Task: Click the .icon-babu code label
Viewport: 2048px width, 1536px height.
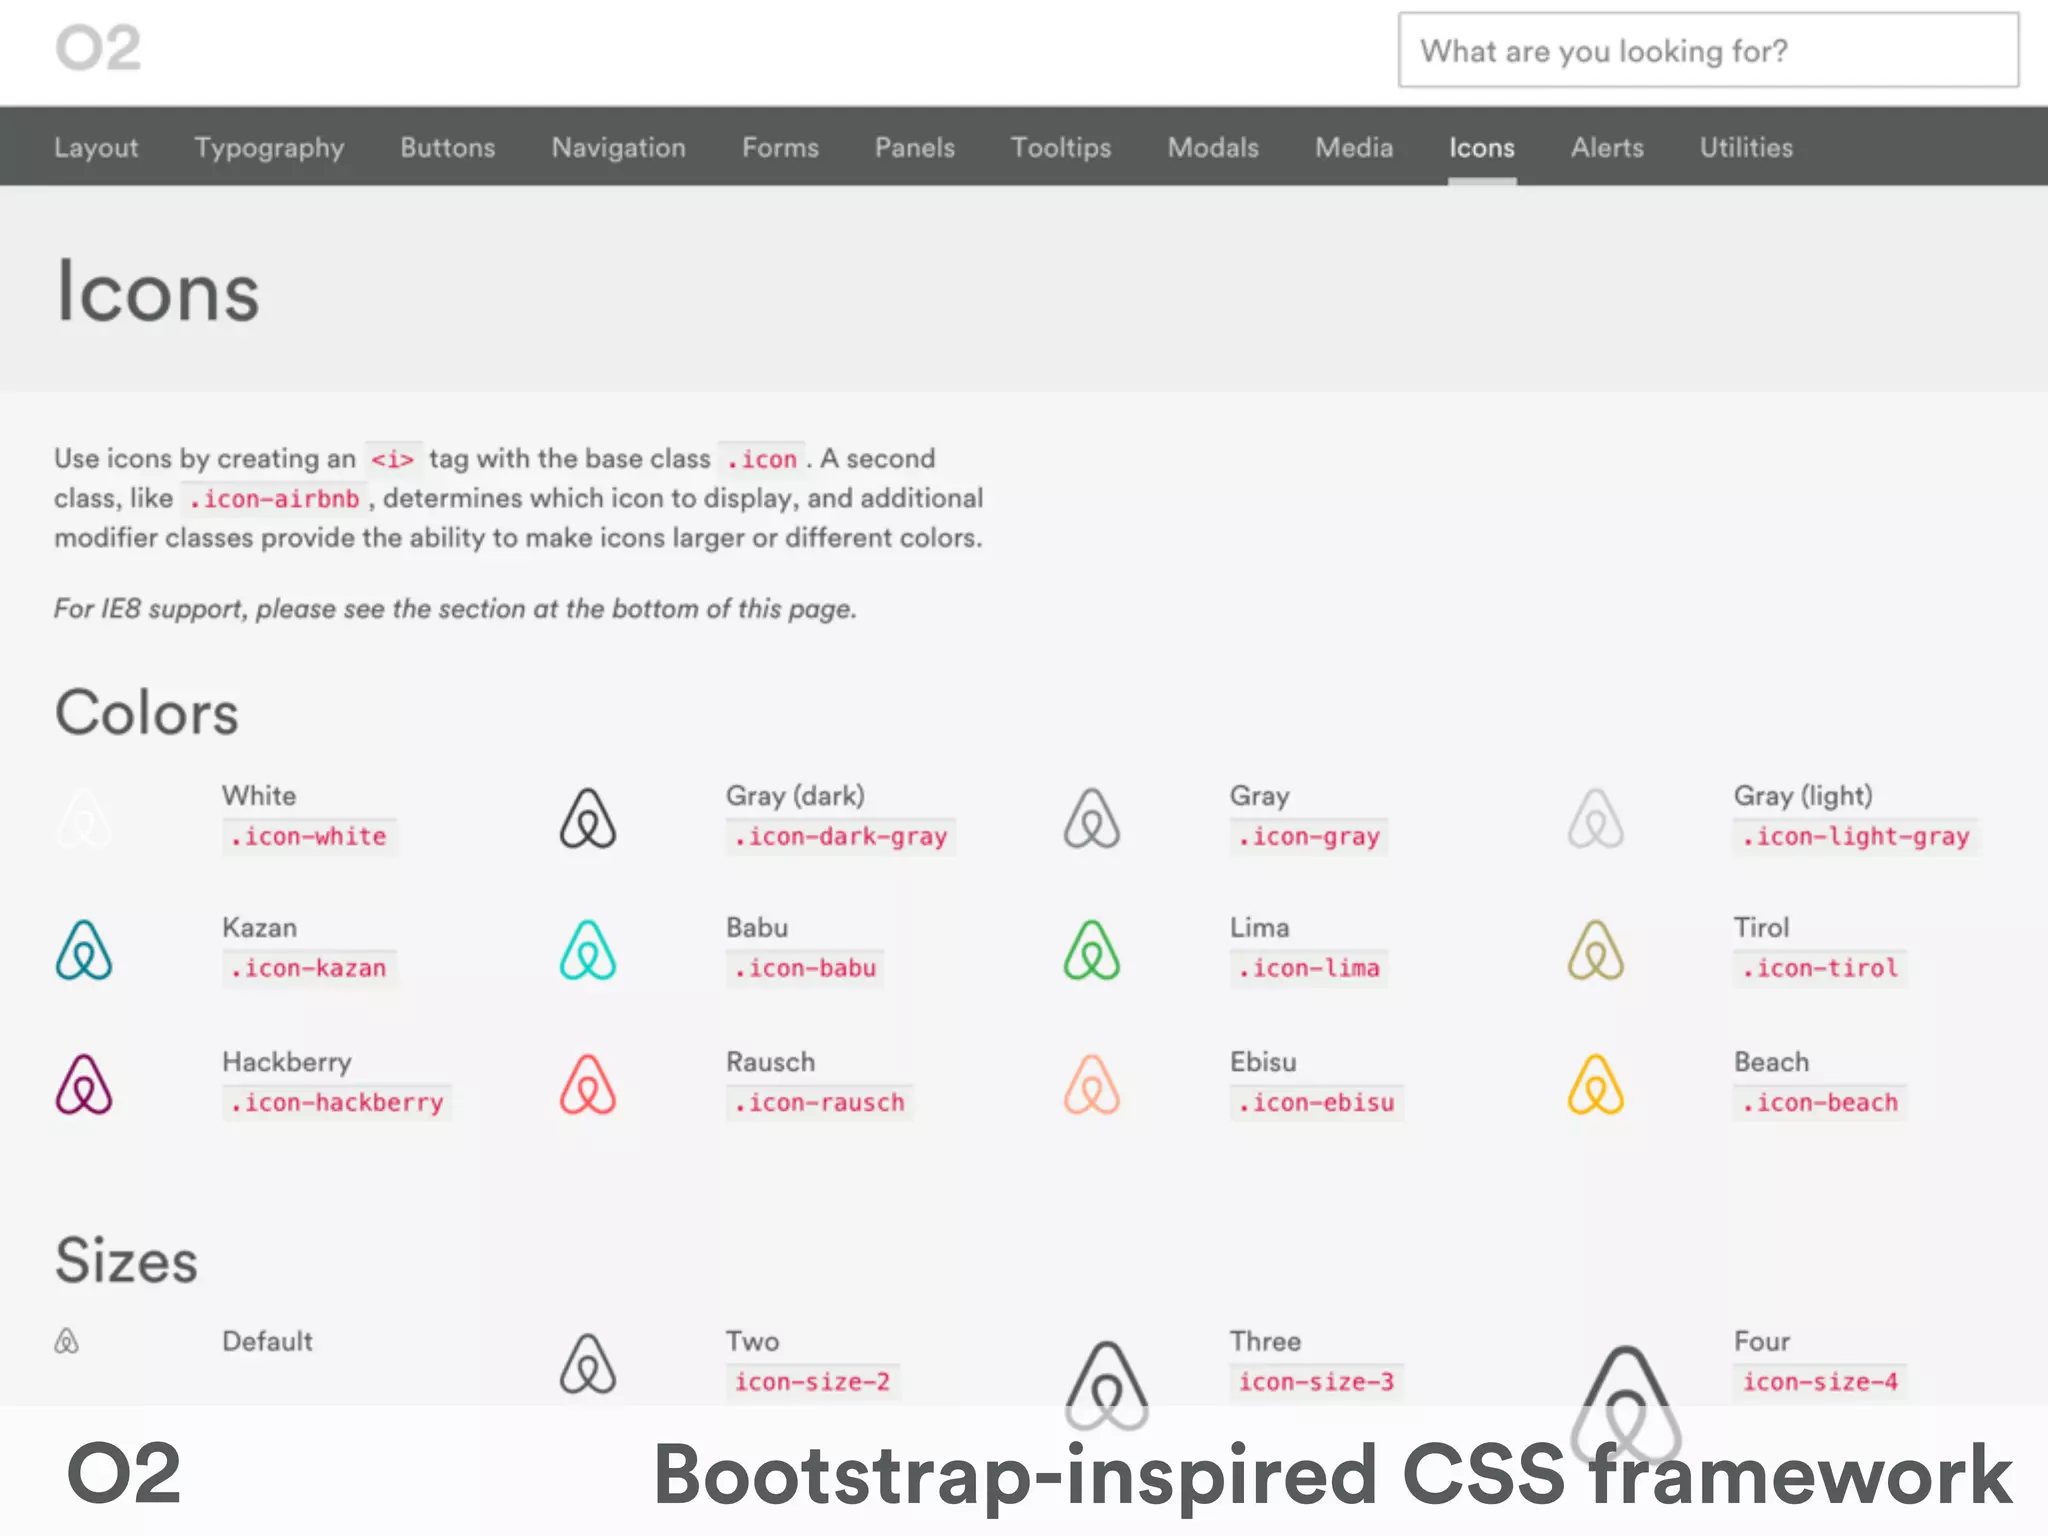Action: (805, 968)
